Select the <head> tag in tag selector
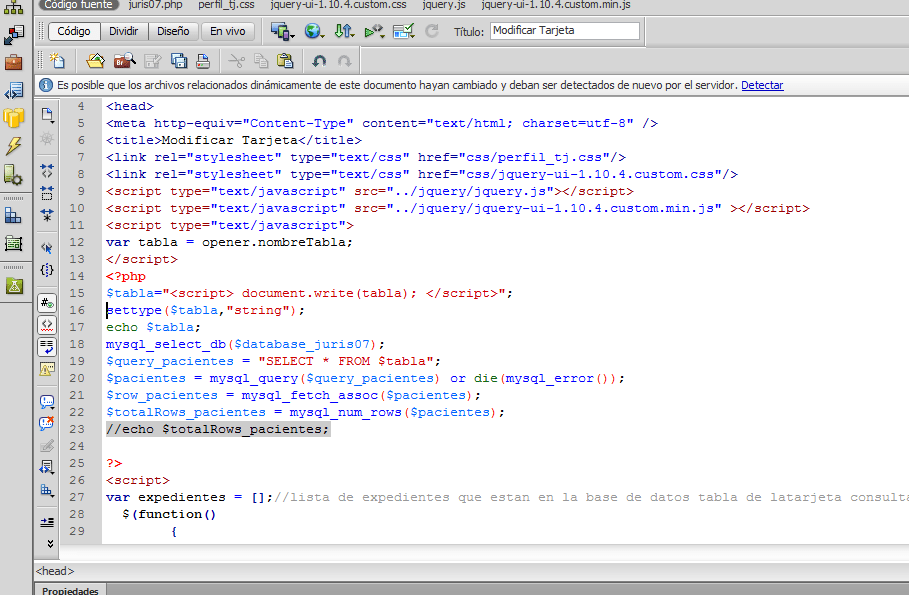This screenshot has height=595, width=909. (55, 571)
